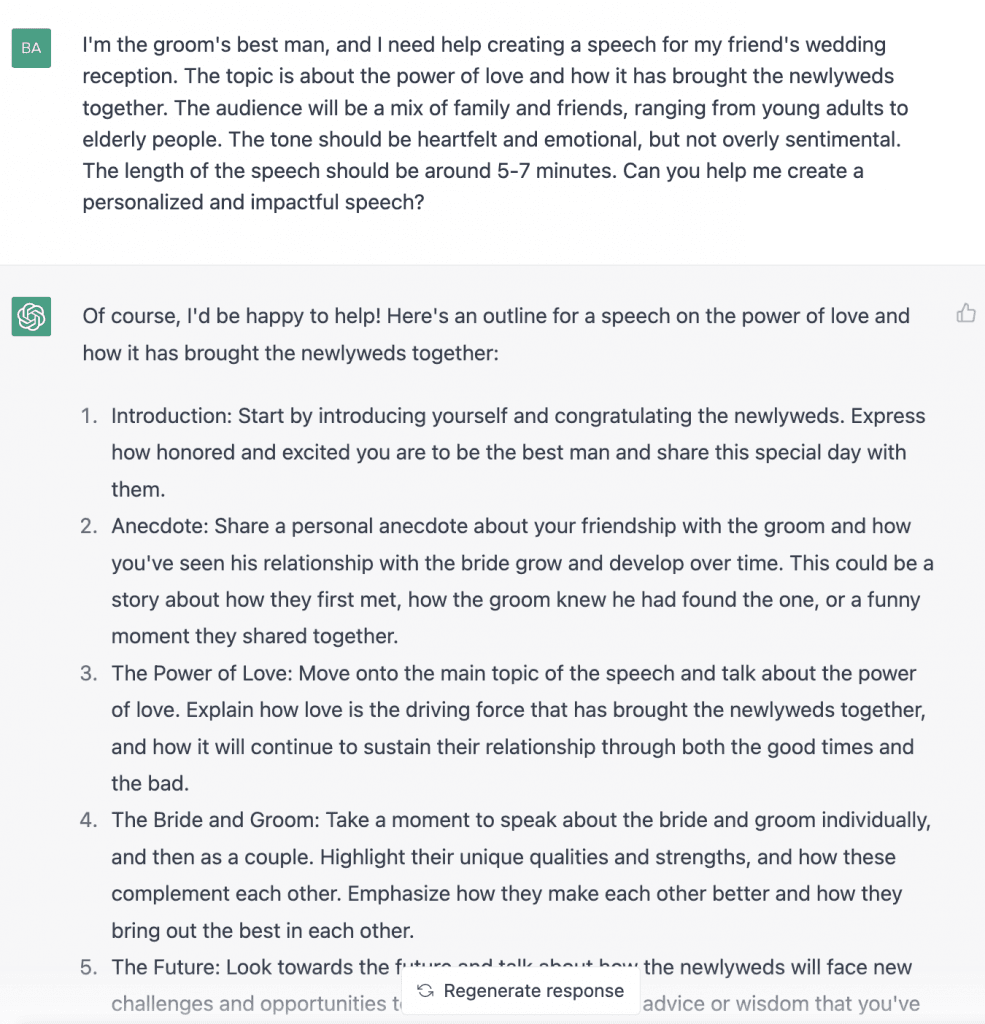
Task: Click the ChatGPT logo beside the response
Action: click(x=31, y=317)
